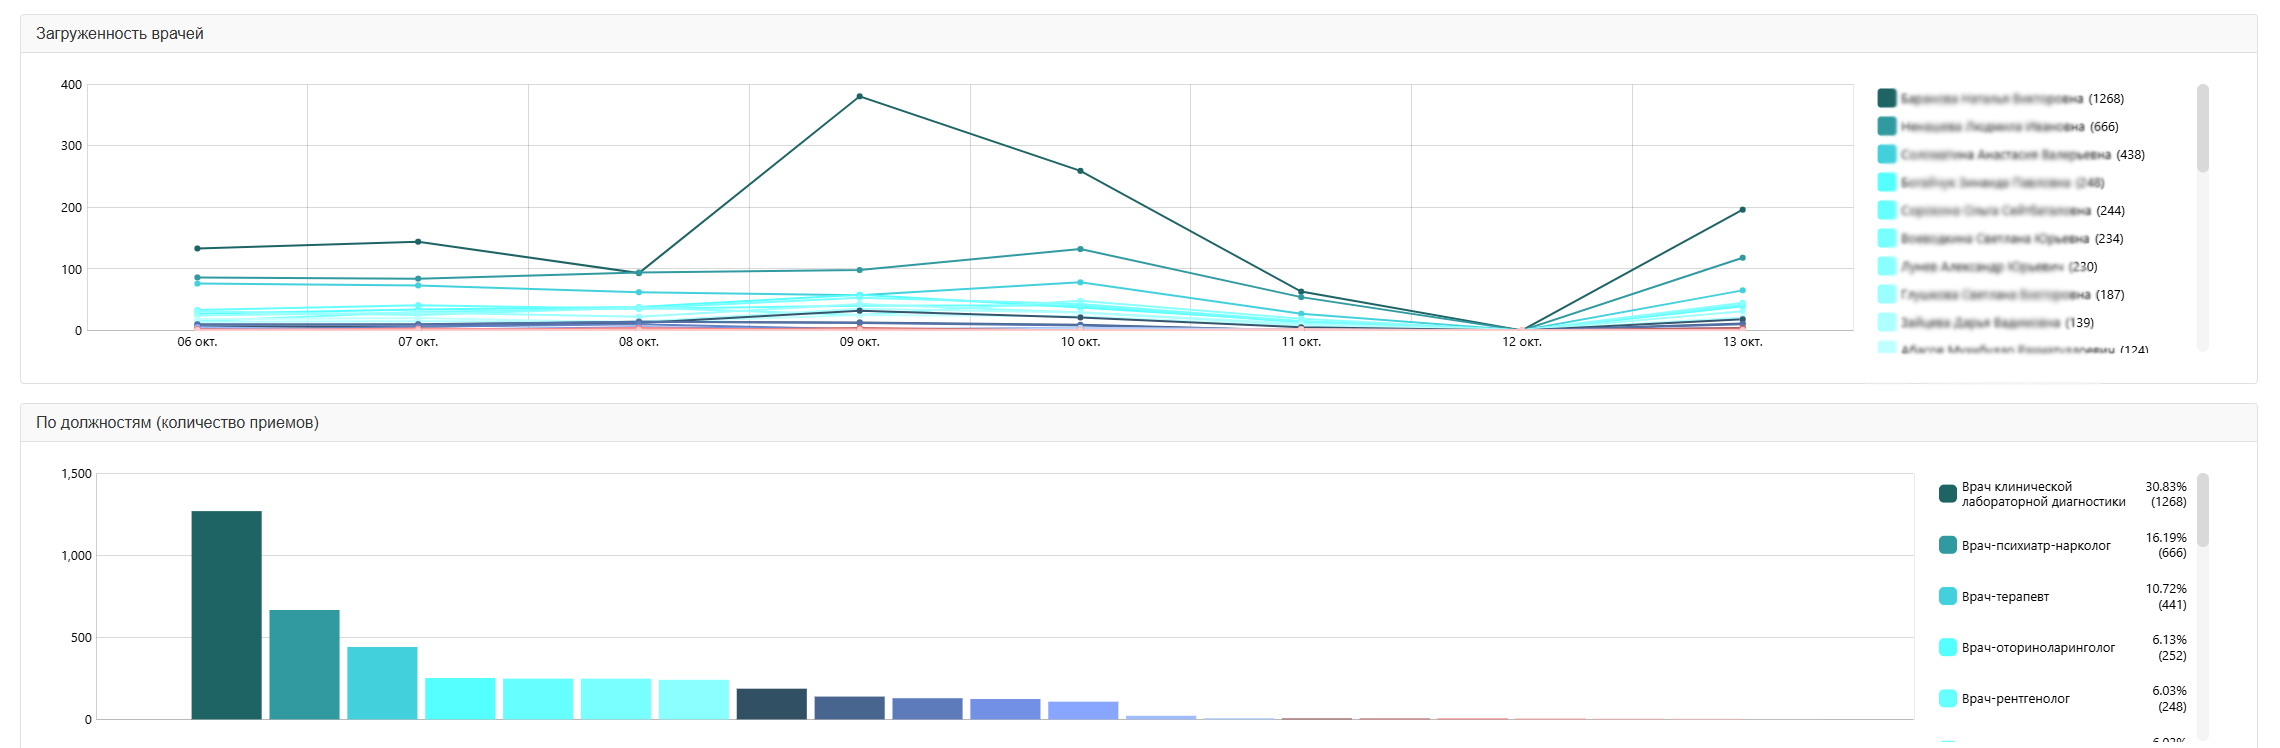Click the doctor legend swatch beside (139)
2280x748 pixels.
click(x=1886, y=322)
